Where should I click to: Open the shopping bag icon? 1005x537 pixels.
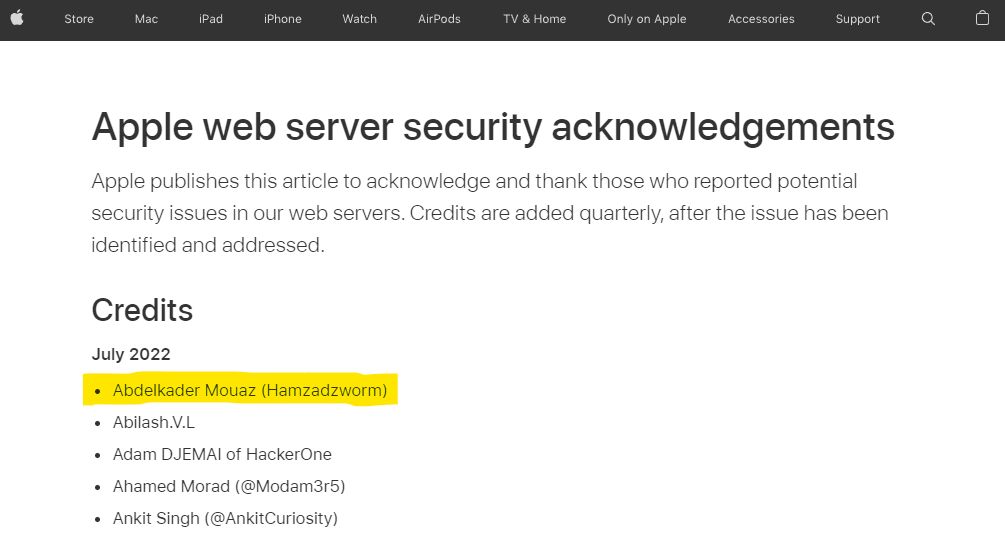982,19
